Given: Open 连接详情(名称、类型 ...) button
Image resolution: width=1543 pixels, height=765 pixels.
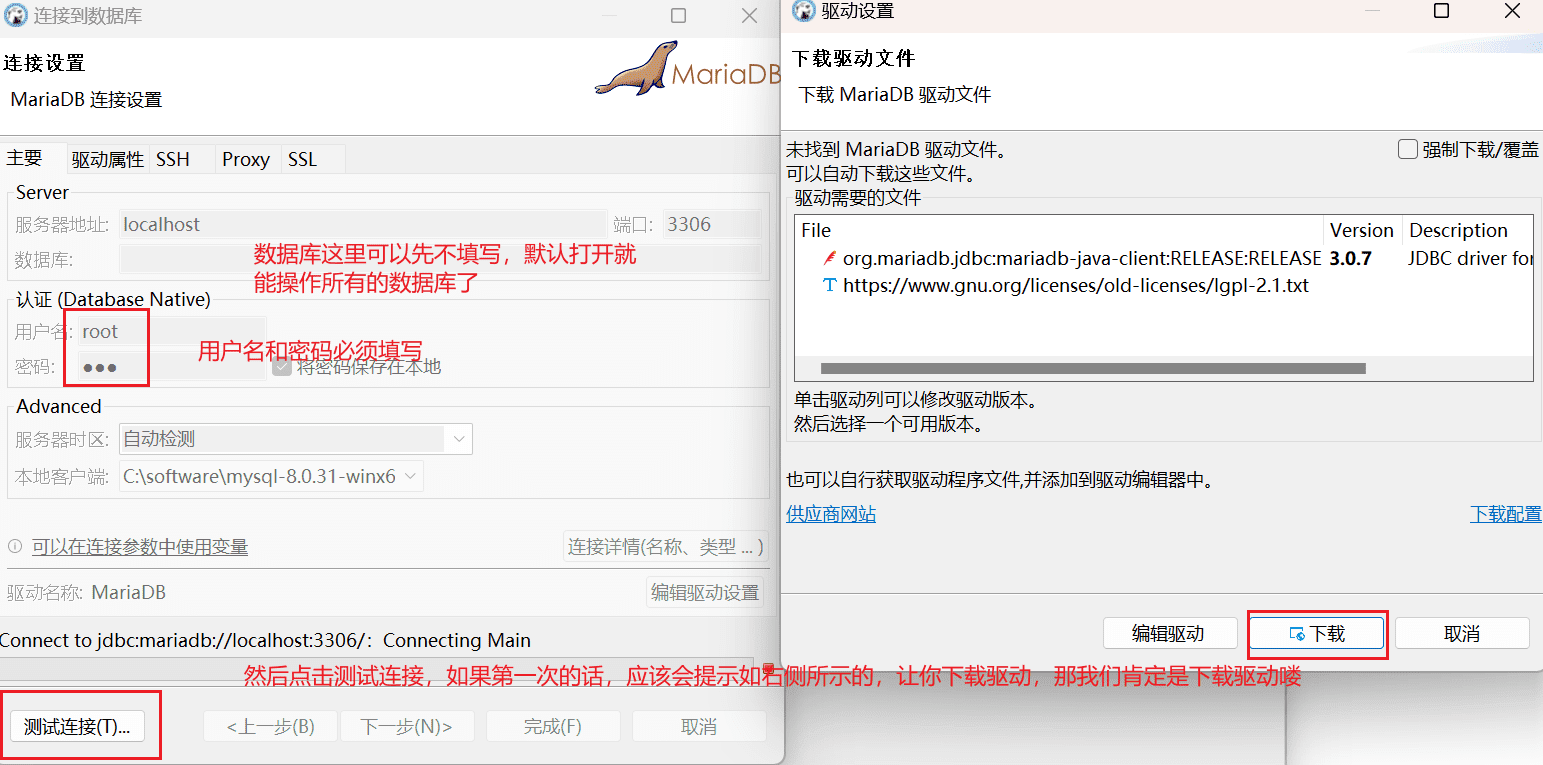Looking at the screenshot, I should point(666,547).
